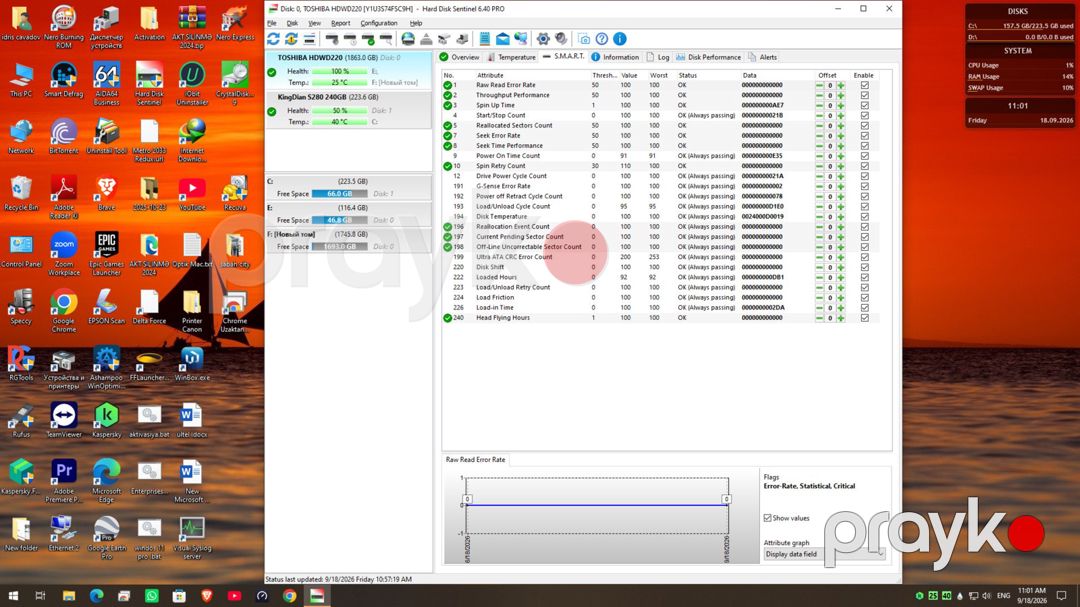Click the F: partition free space bar
Image resolution: width=1080 pixels, height=607 pixels.
pos(340,247)
